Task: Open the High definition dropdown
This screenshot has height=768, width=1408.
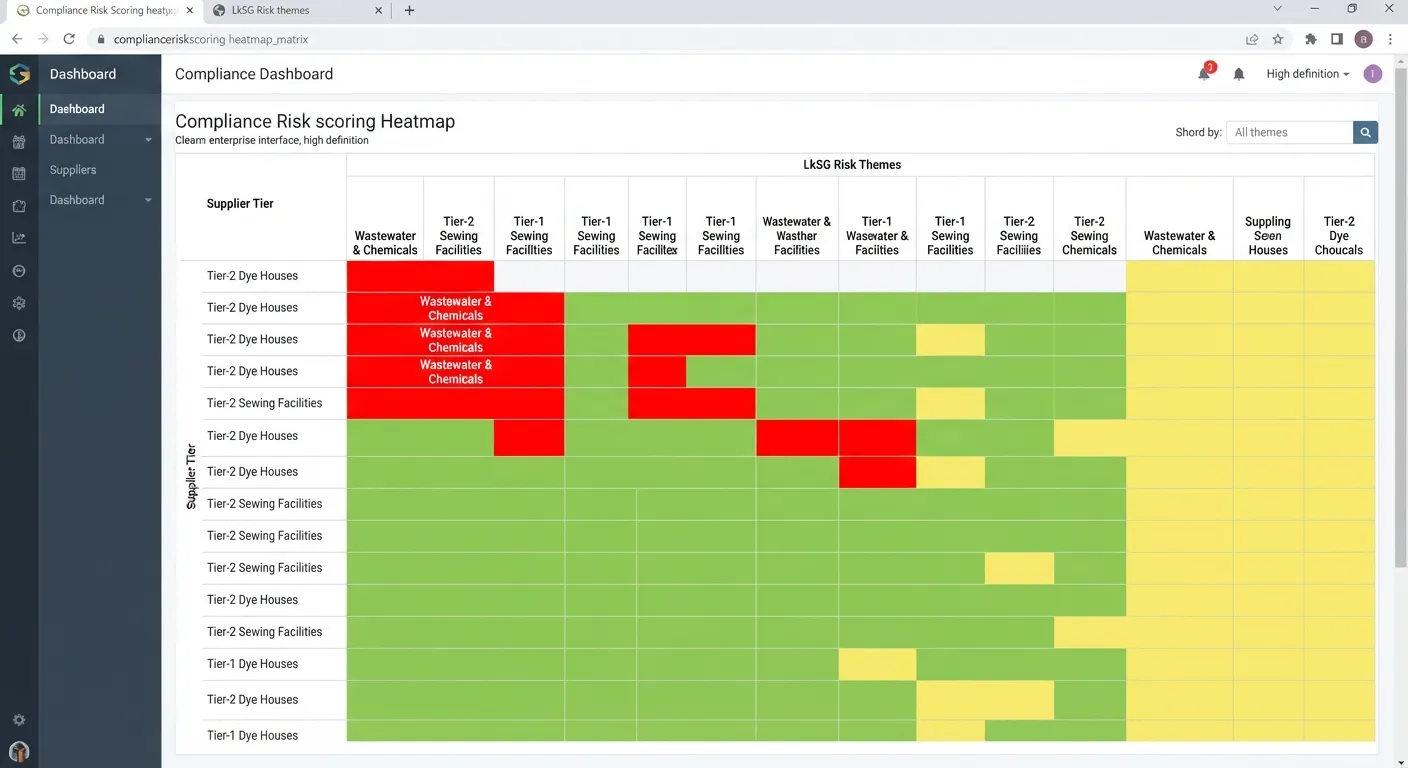Action: 1307,74
